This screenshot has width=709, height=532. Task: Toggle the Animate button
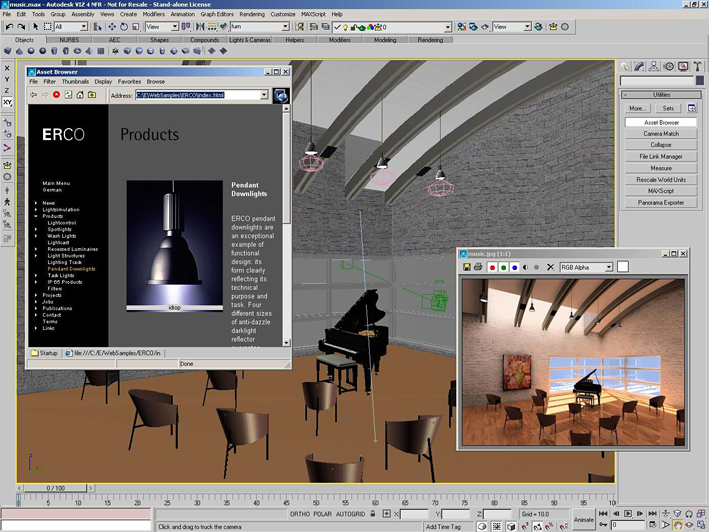pos(583,519)
